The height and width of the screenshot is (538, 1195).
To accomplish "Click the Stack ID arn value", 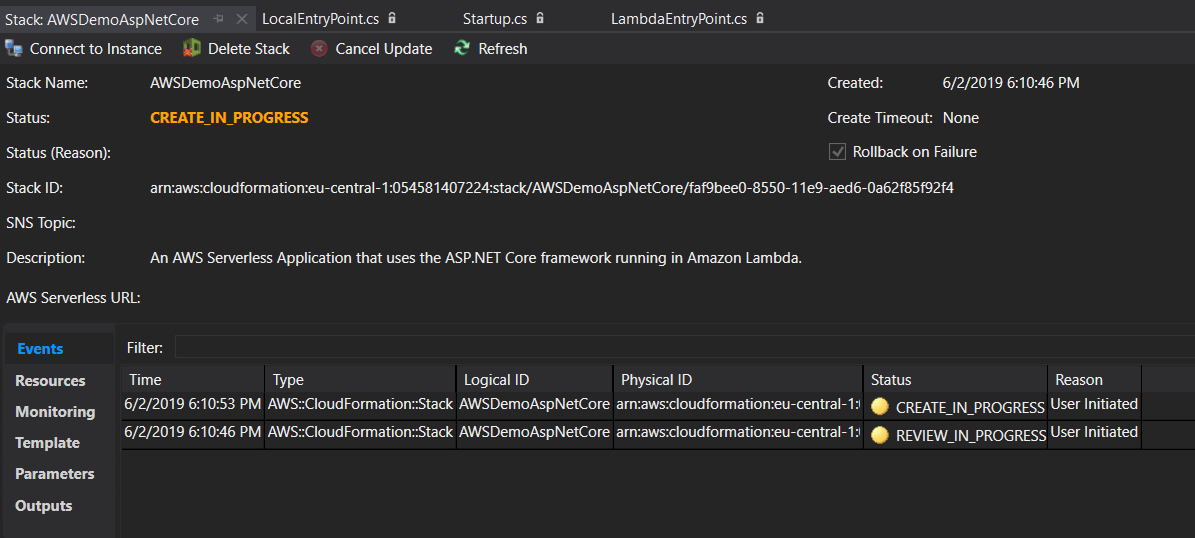I will (x=552, y=187).
